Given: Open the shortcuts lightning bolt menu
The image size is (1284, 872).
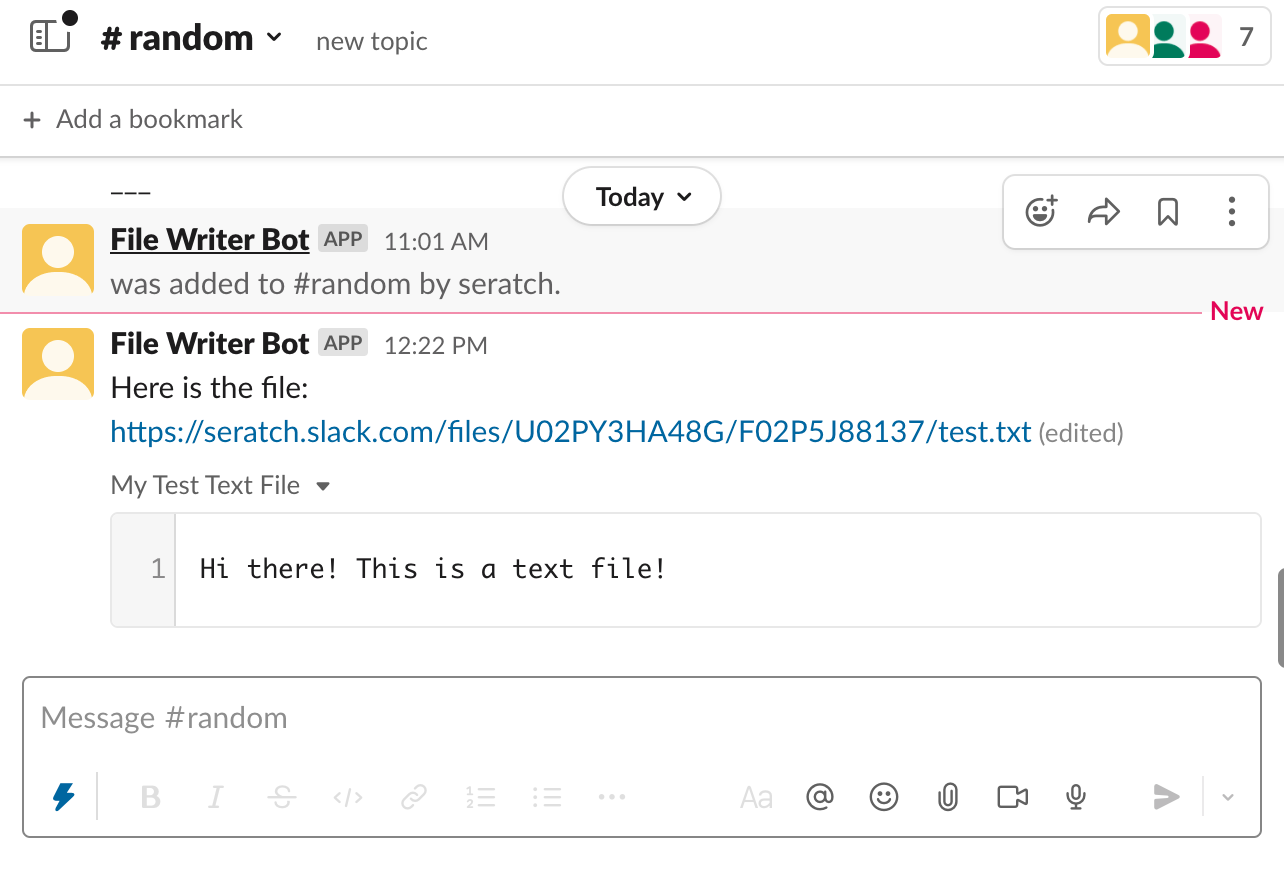Looking at the screenshot, I should coord(63,797).
